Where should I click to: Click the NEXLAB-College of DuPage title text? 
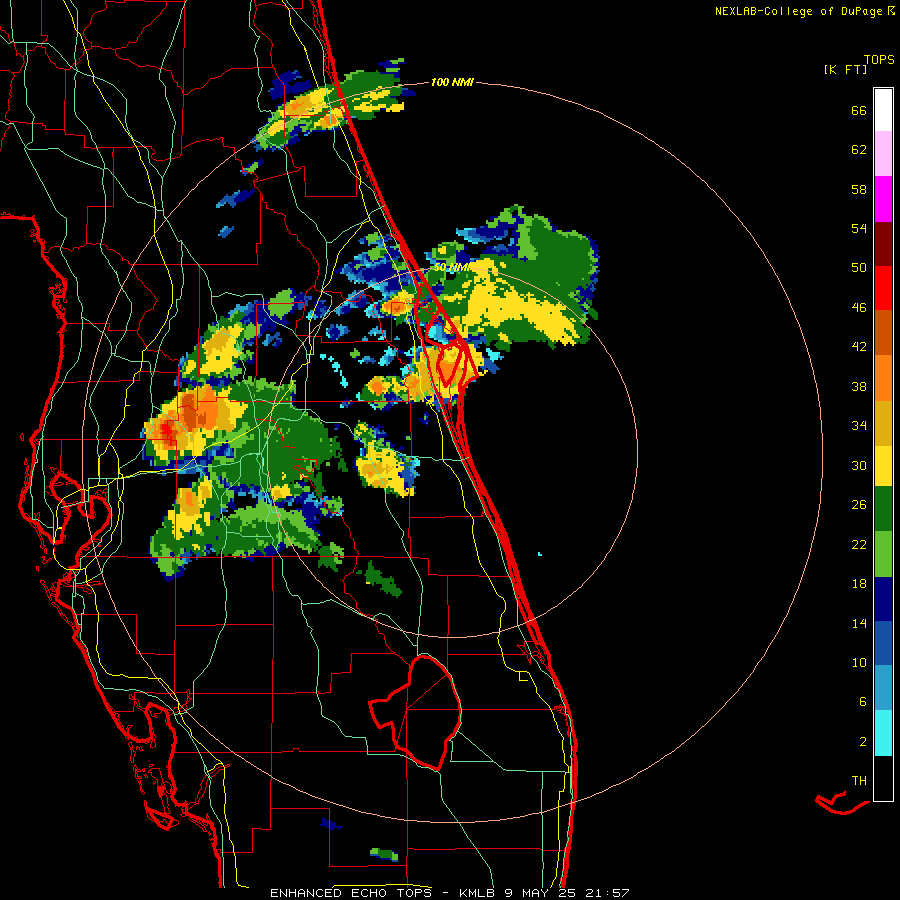tap(805, 11)
